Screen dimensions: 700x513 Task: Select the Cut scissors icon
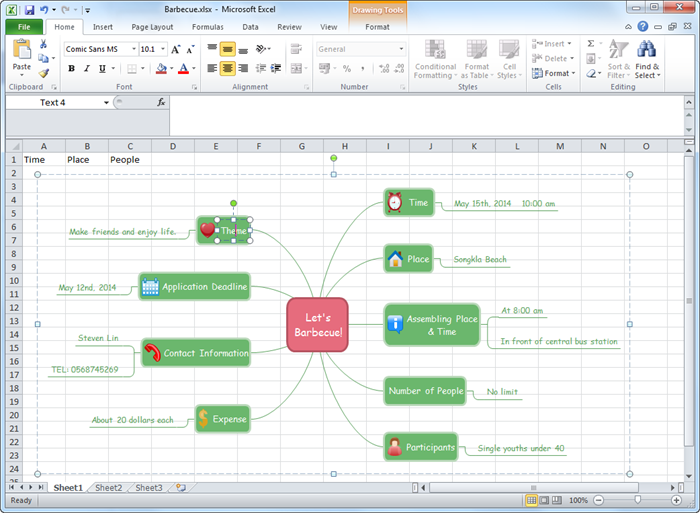click(44, 45)
